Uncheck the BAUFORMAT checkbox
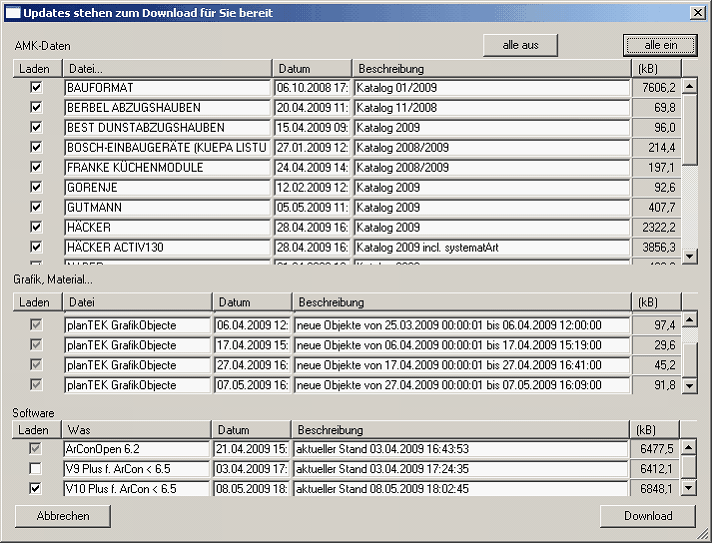The image size is (713, 544). click(x=37, y=88)
